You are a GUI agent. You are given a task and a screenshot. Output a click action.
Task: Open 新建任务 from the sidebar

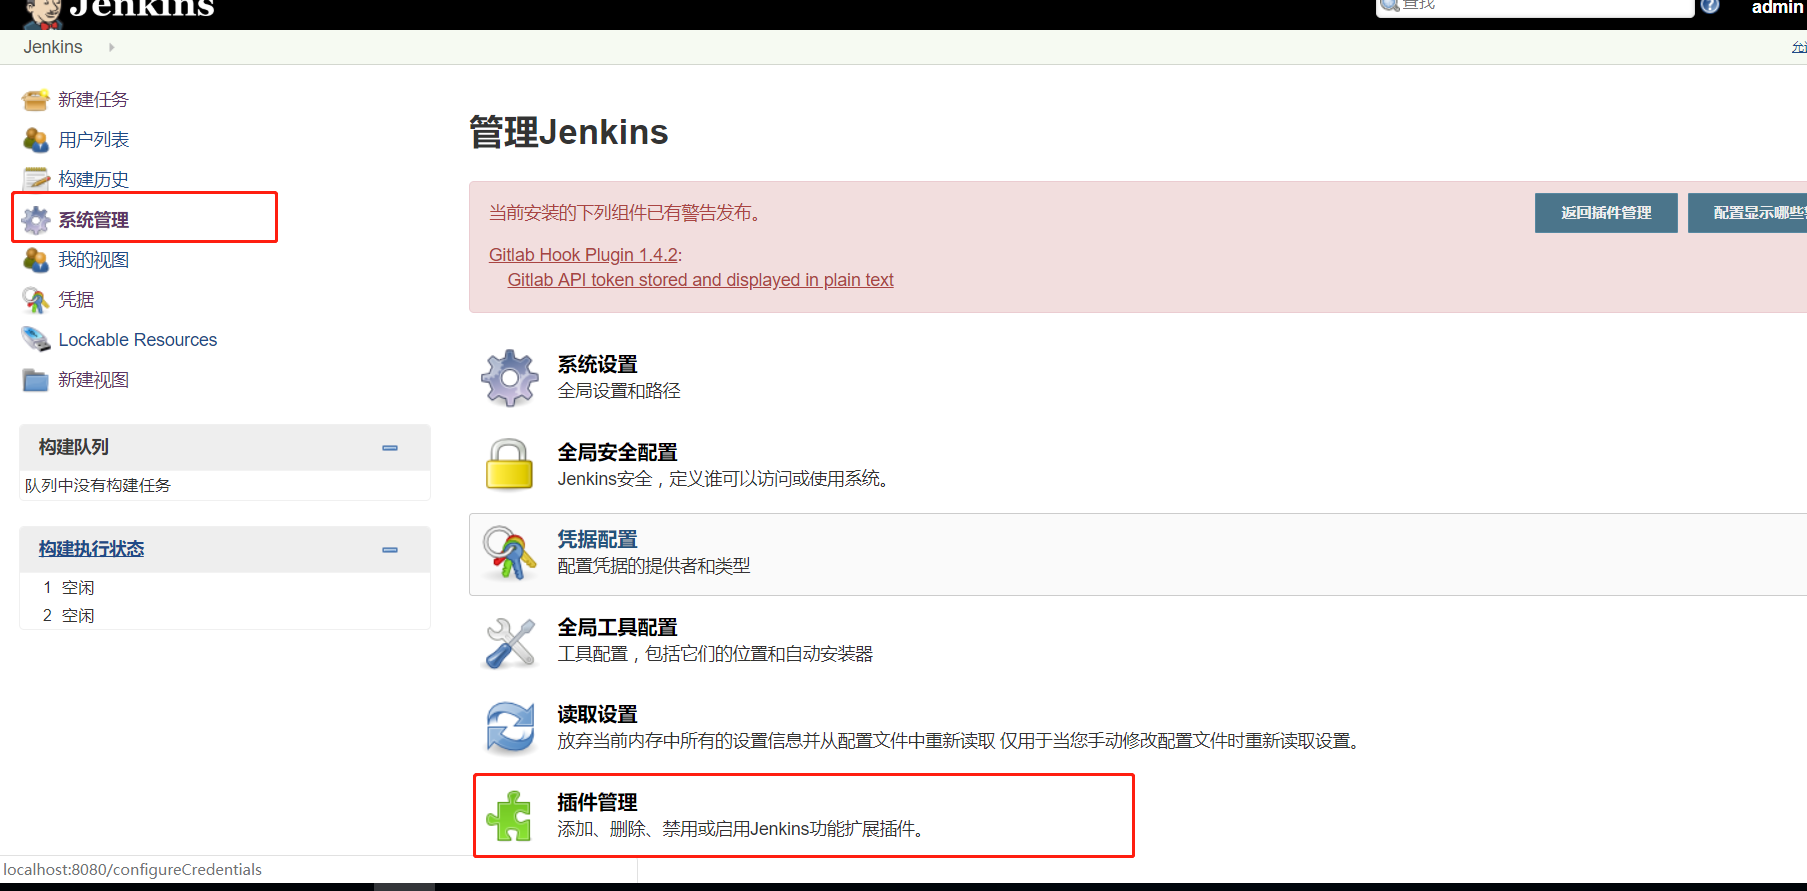93,99
